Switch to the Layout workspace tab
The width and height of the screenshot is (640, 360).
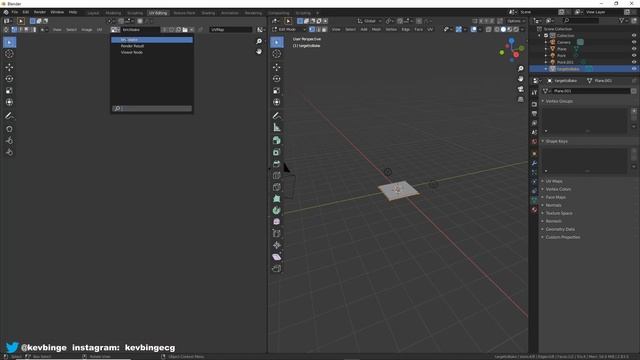(93, 13)
